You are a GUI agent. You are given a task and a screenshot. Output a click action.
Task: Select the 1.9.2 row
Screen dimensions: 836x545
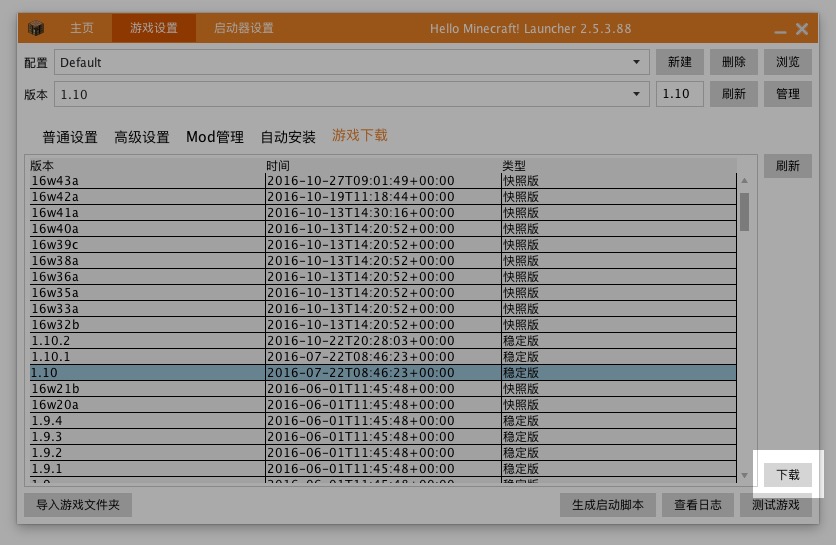[x=383, y=452]
